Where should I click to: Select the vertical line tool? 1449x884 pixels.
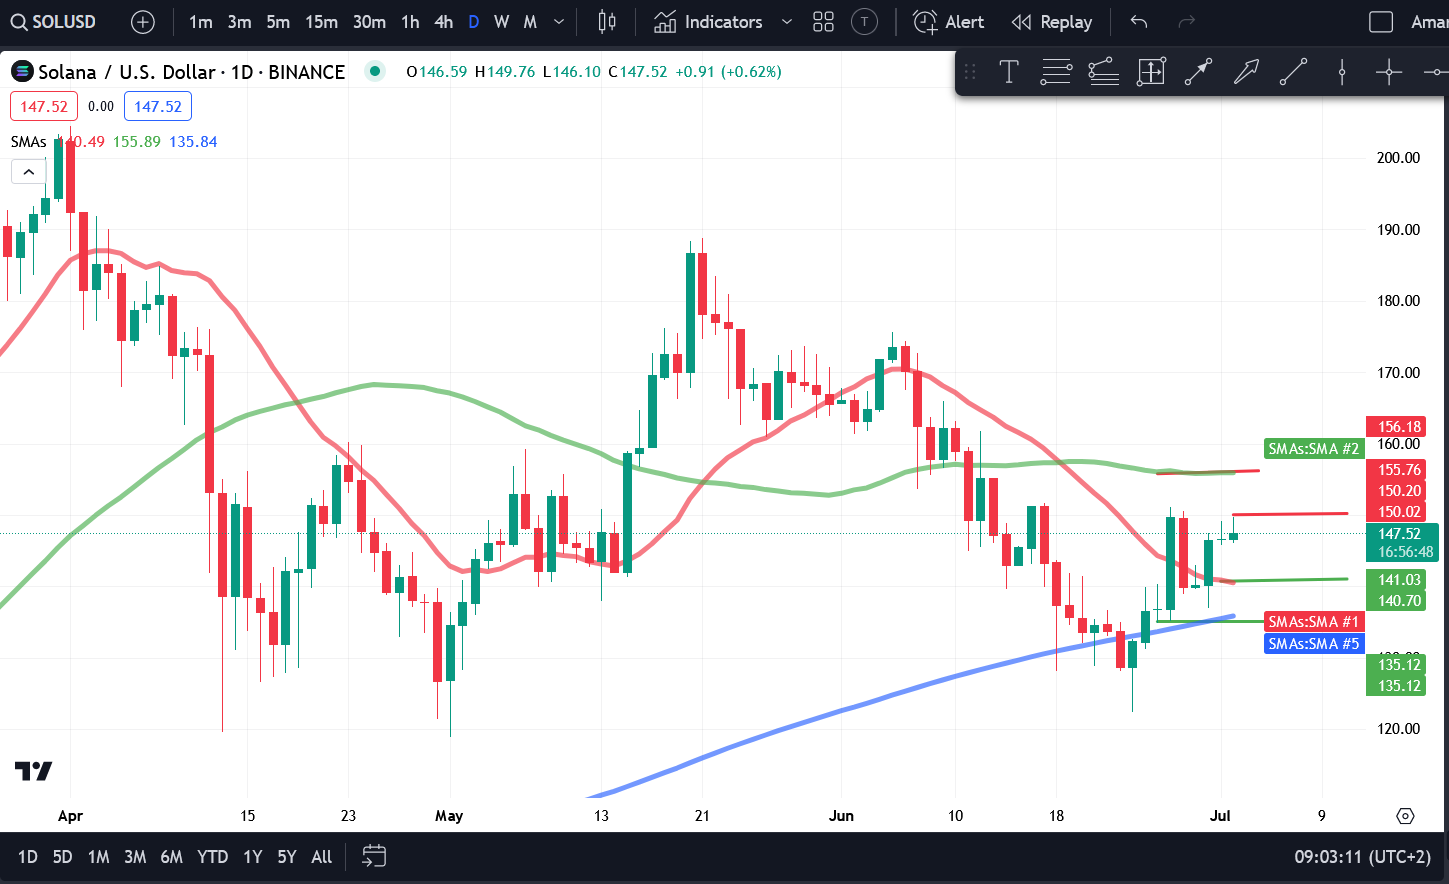tap(1342, 71)
